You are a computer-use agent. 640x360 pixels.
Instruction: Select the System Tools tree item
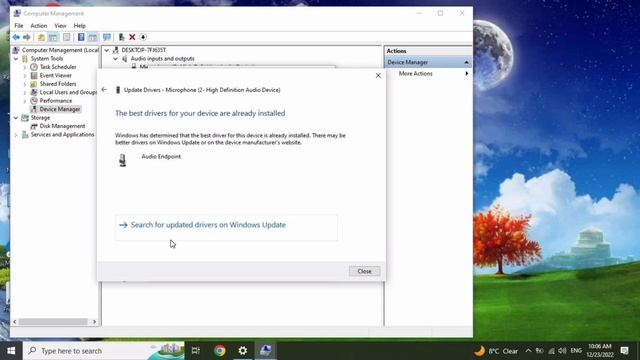[47, 58]
